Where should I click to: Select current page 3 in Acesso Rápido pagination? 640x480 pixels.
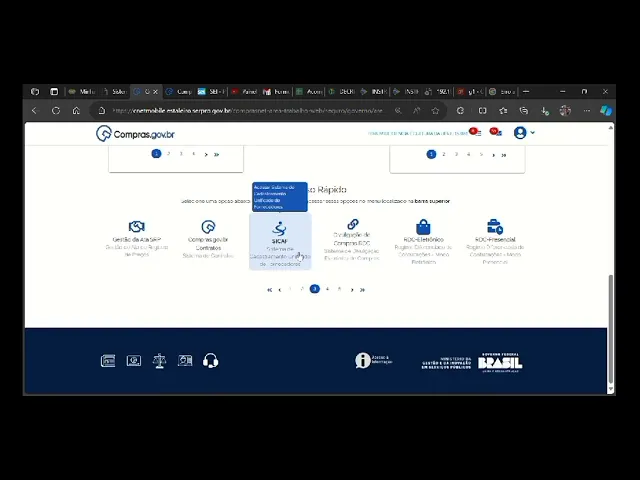(315, 289)
